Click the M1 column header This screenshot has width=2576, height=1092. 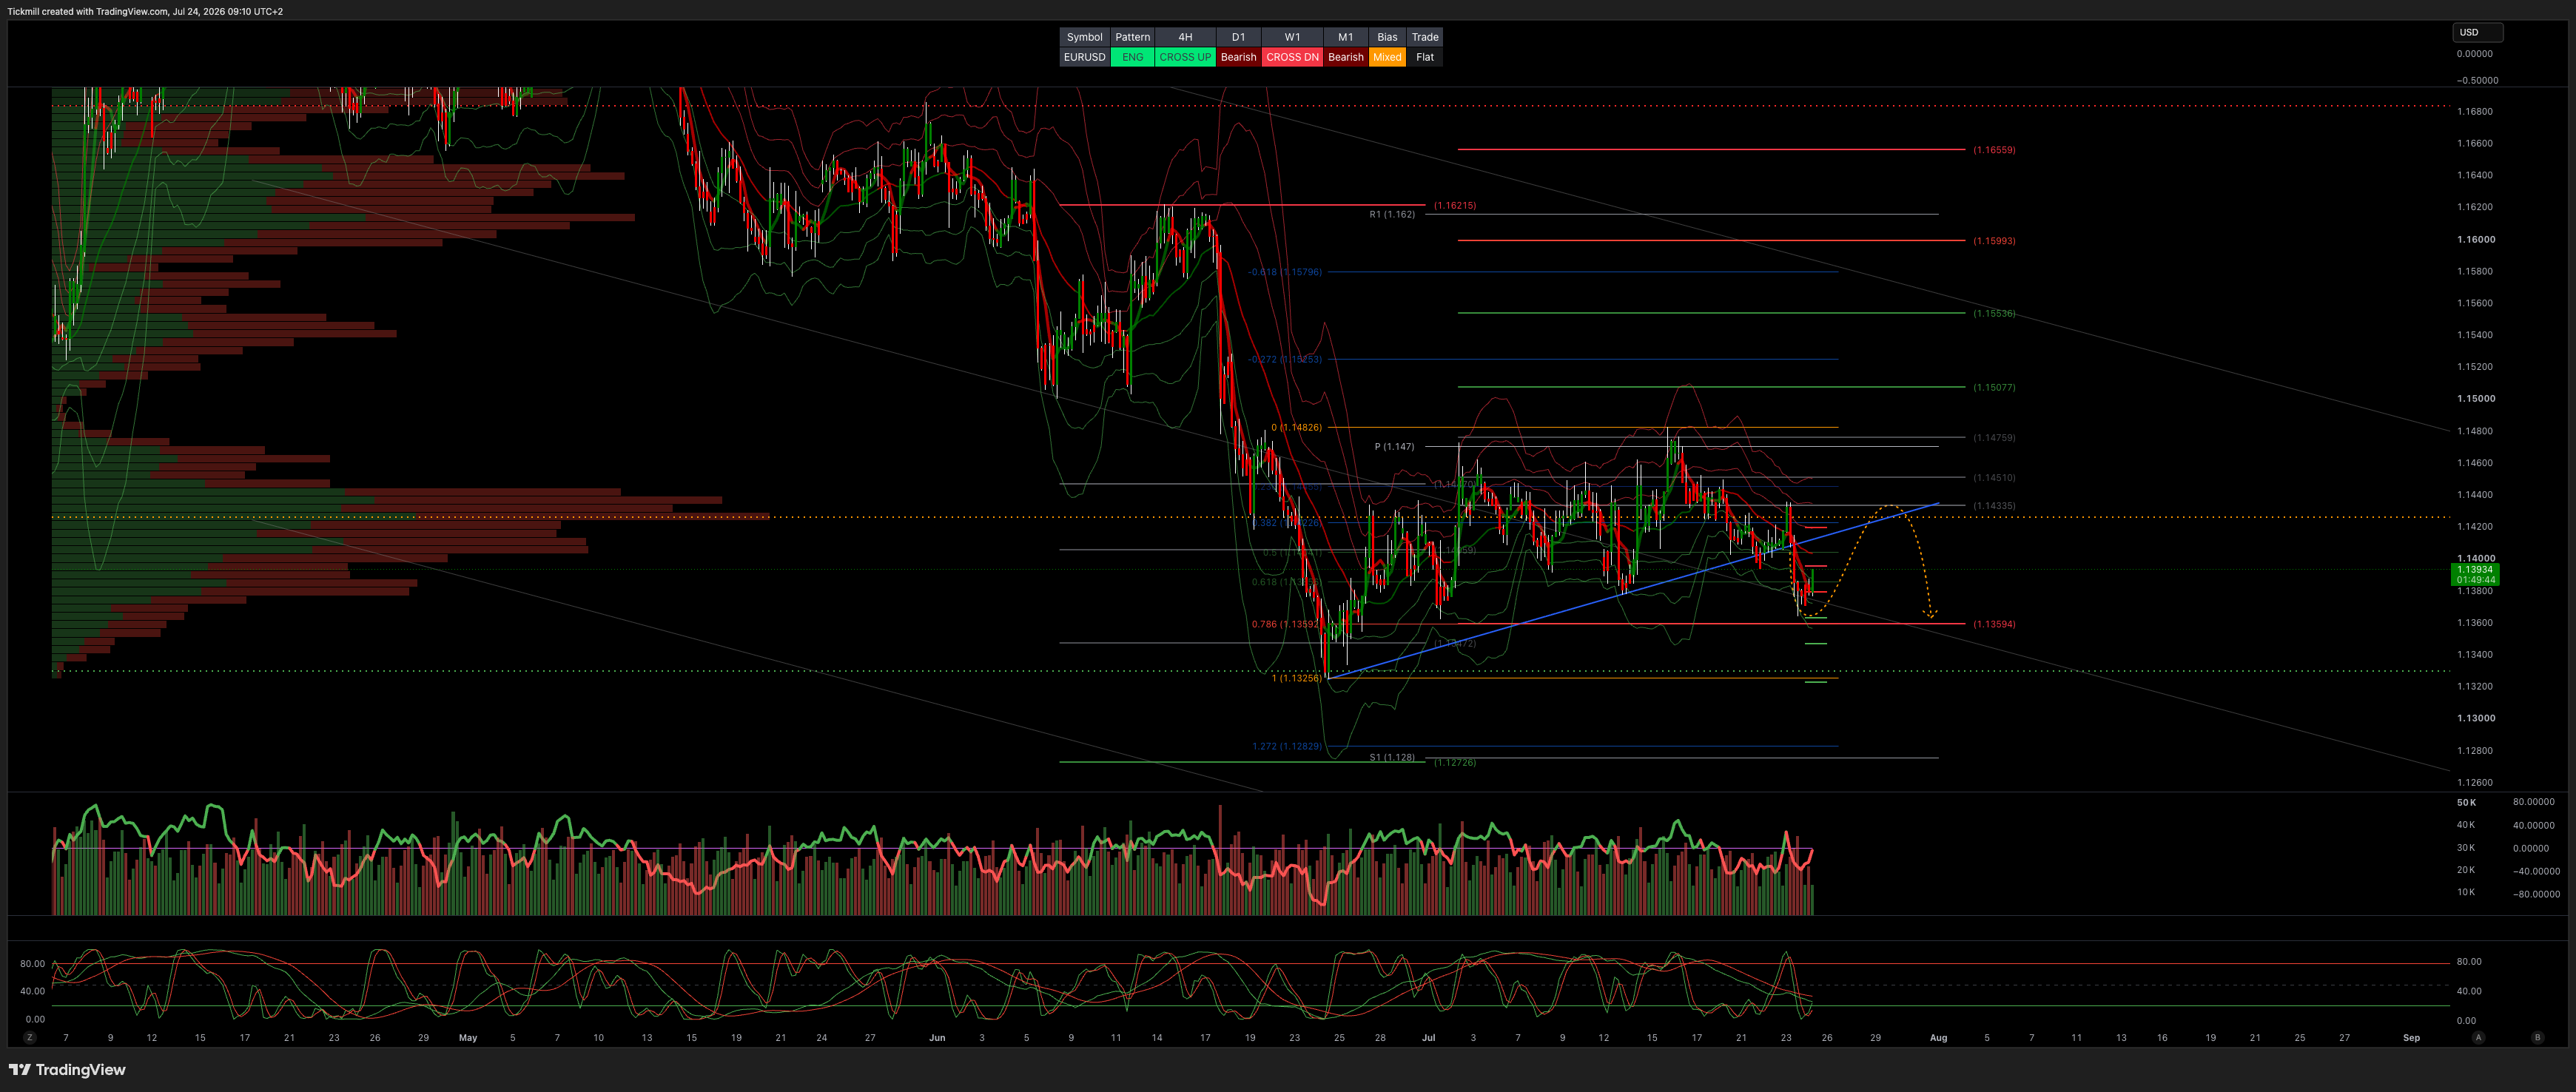[1345, 37]
